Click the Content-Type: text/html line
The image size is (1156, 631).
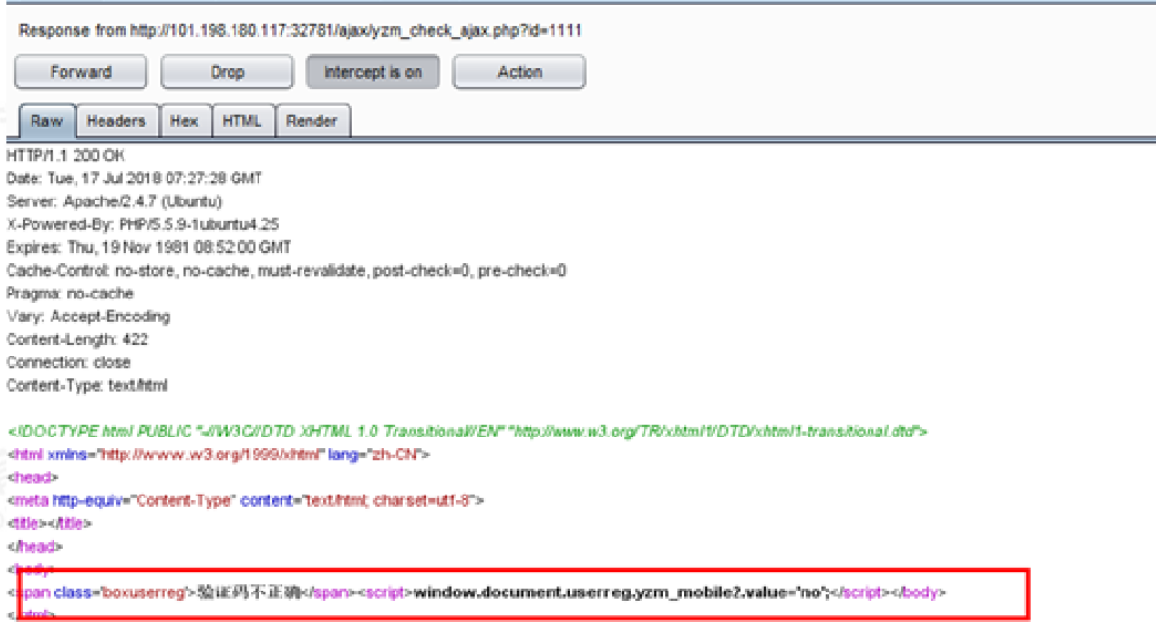87,385
